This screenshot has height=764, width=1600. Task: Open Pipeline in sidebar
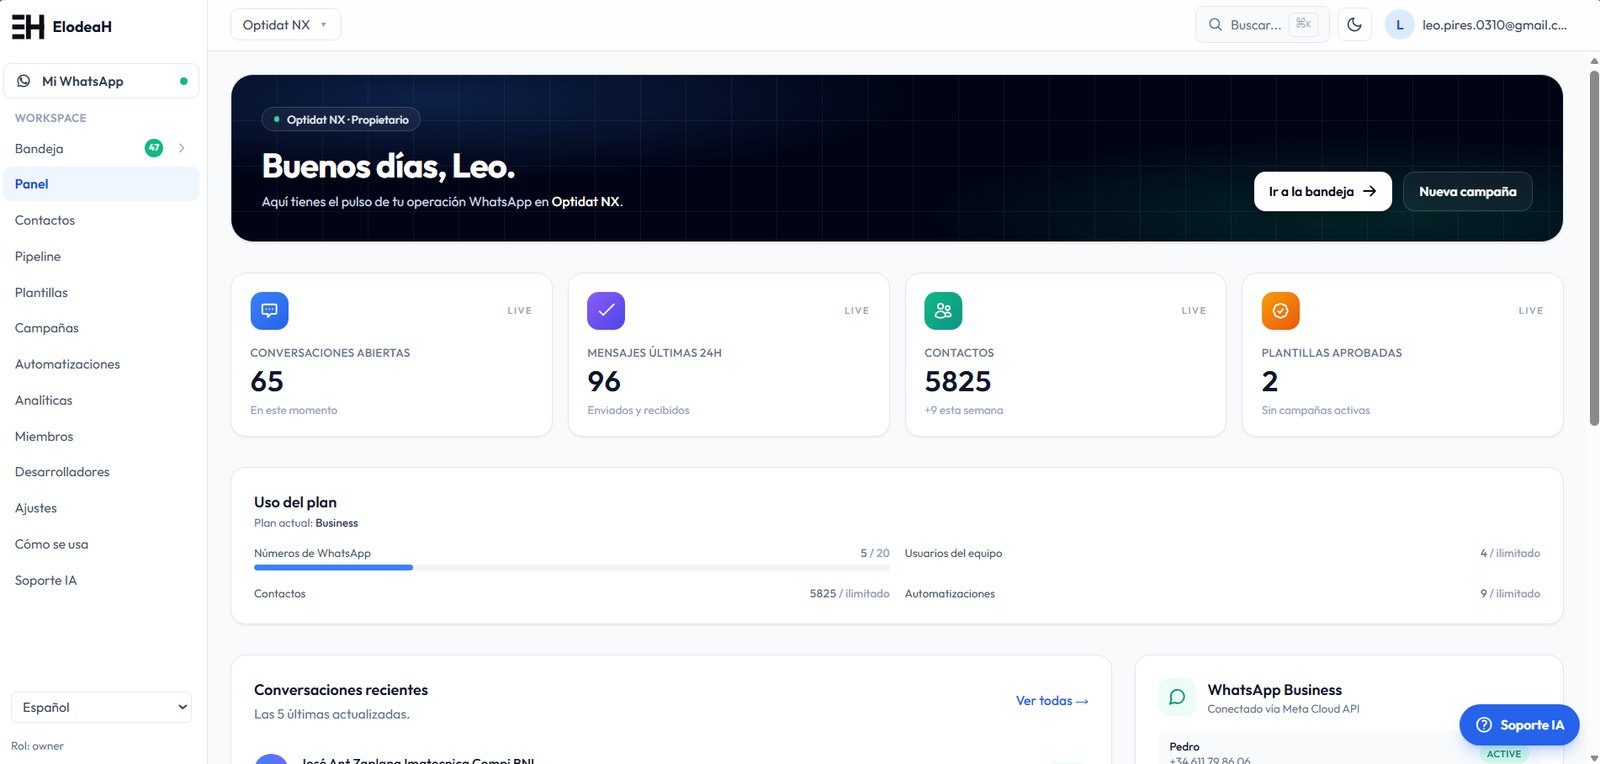pyautogui.click(x=101, y=256)
